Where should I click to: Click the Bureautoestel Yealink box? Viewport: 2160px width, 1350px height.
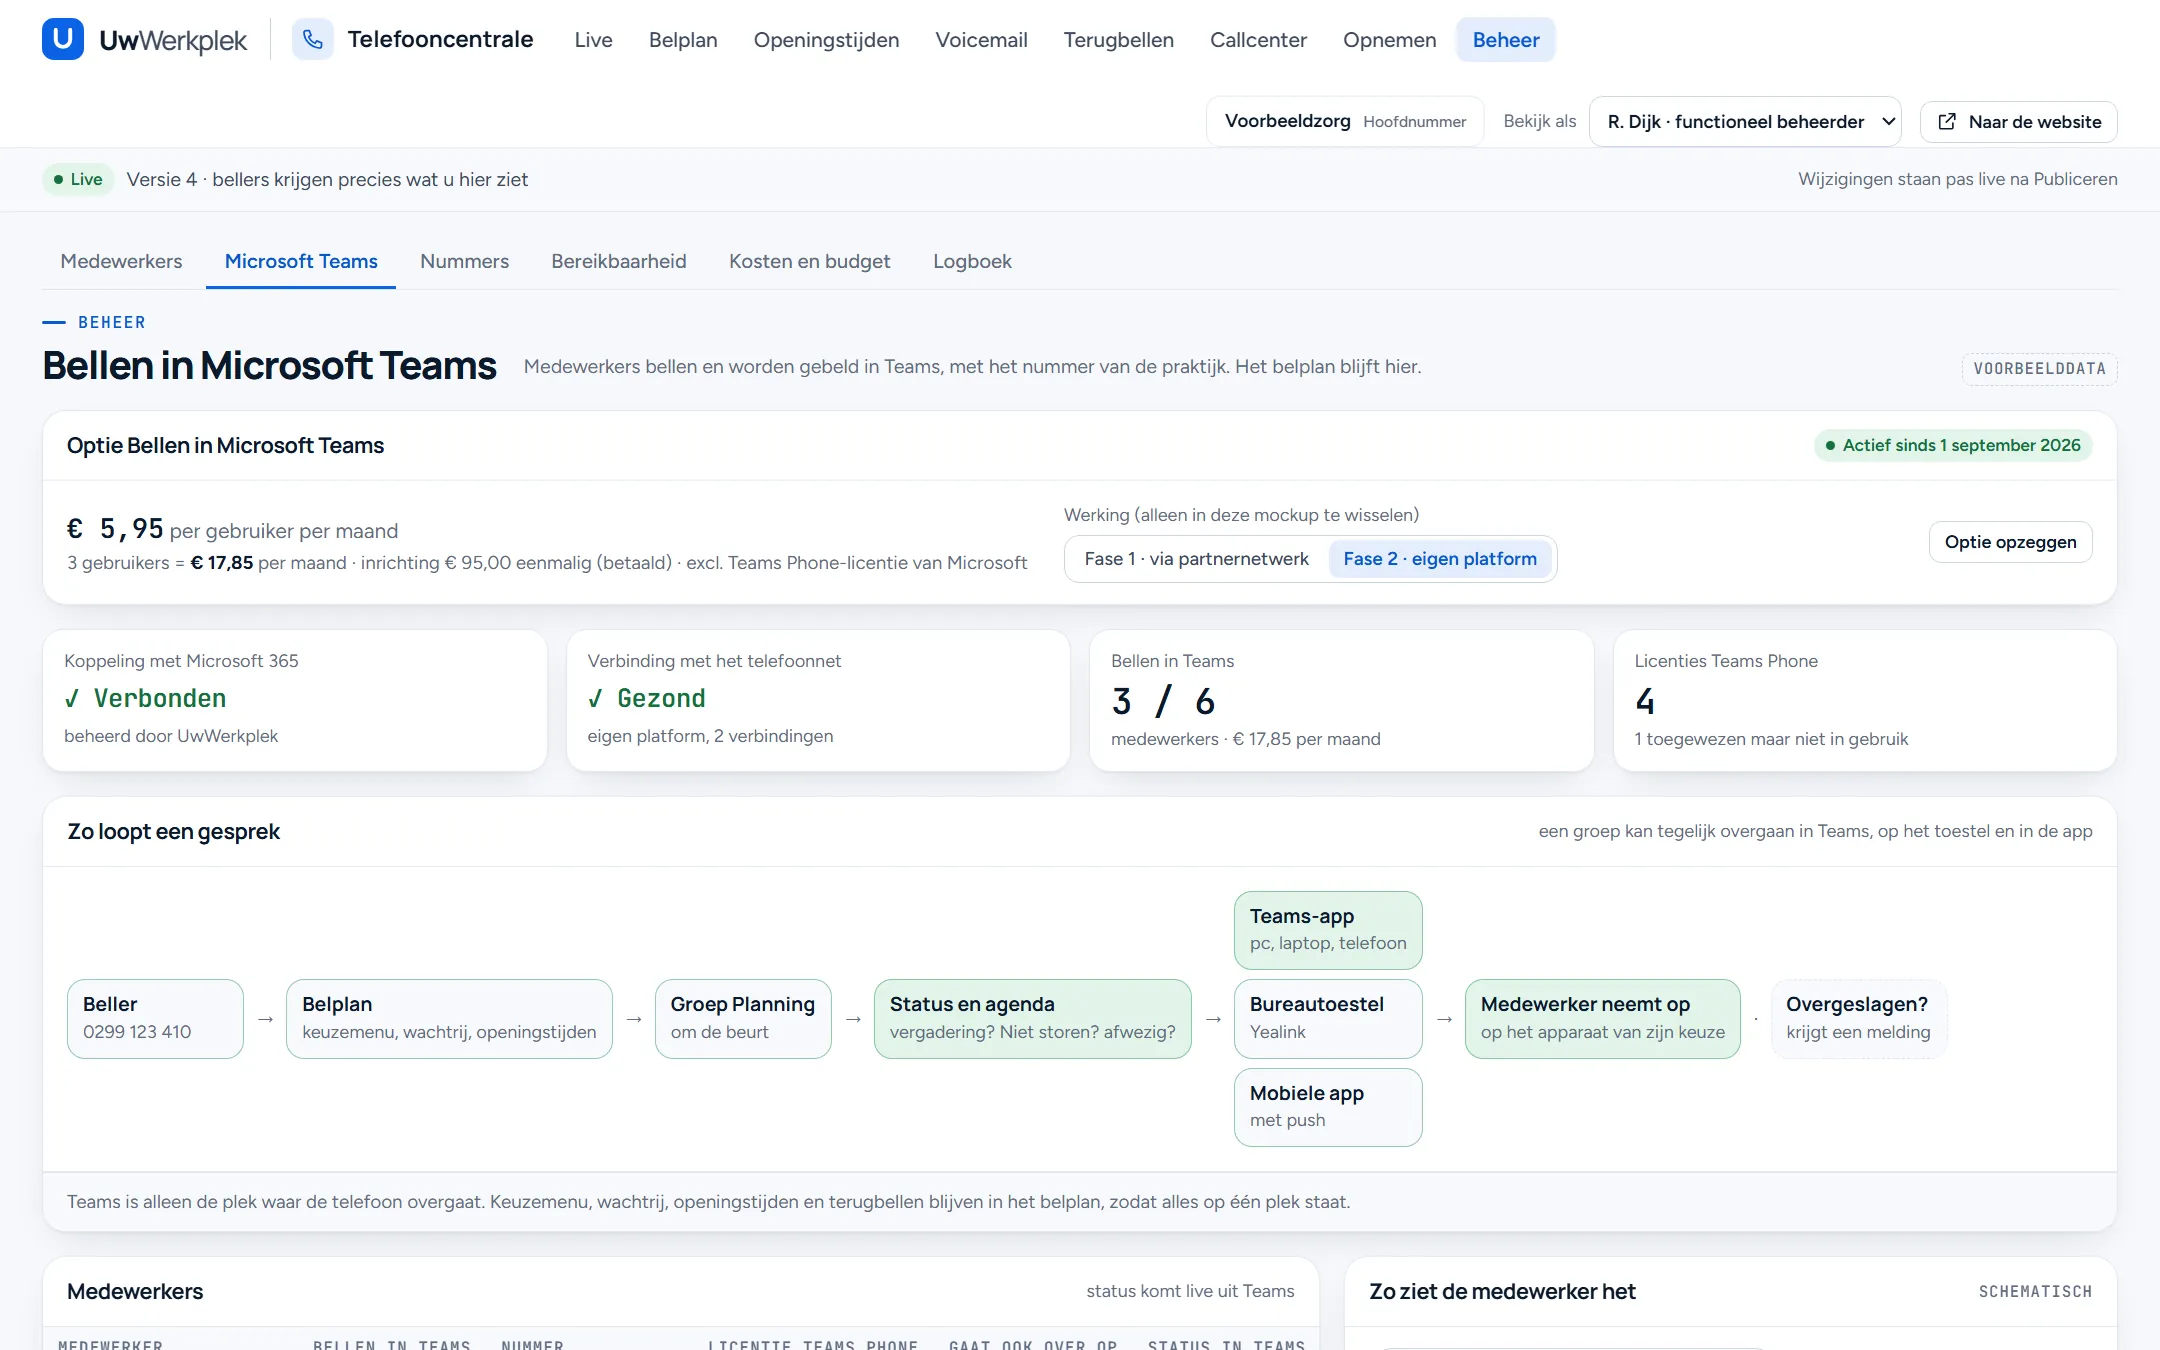(1328, 1018)
